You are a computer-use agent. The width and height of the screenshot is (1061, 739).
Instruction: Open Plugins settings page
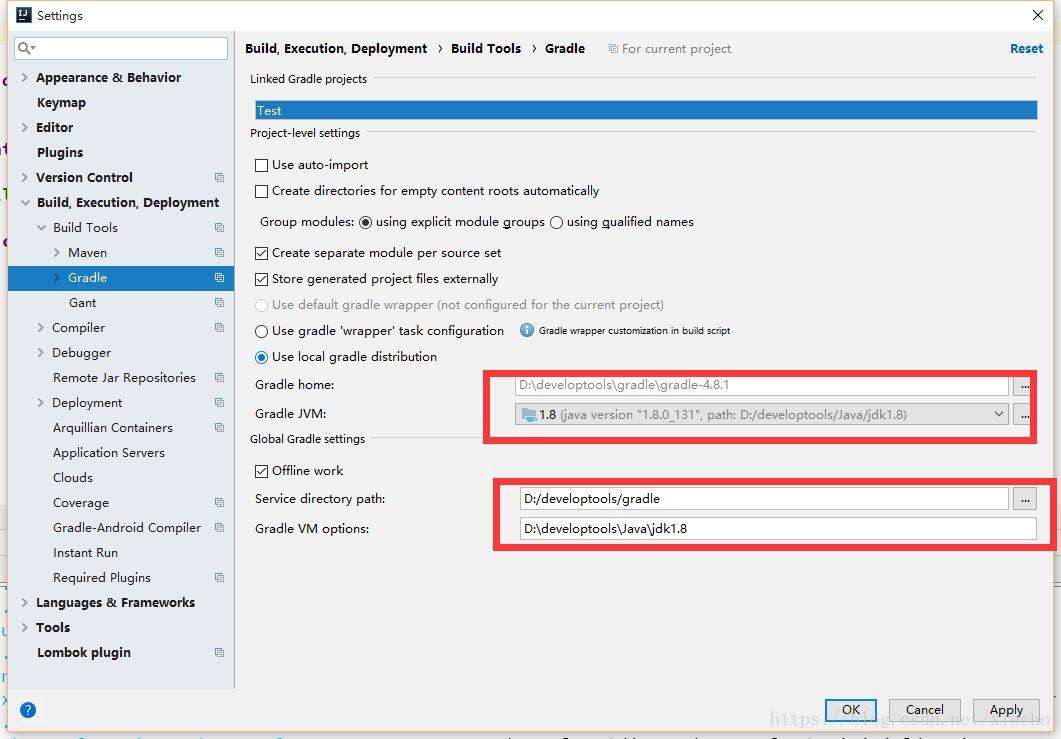[x=60, y=152]
